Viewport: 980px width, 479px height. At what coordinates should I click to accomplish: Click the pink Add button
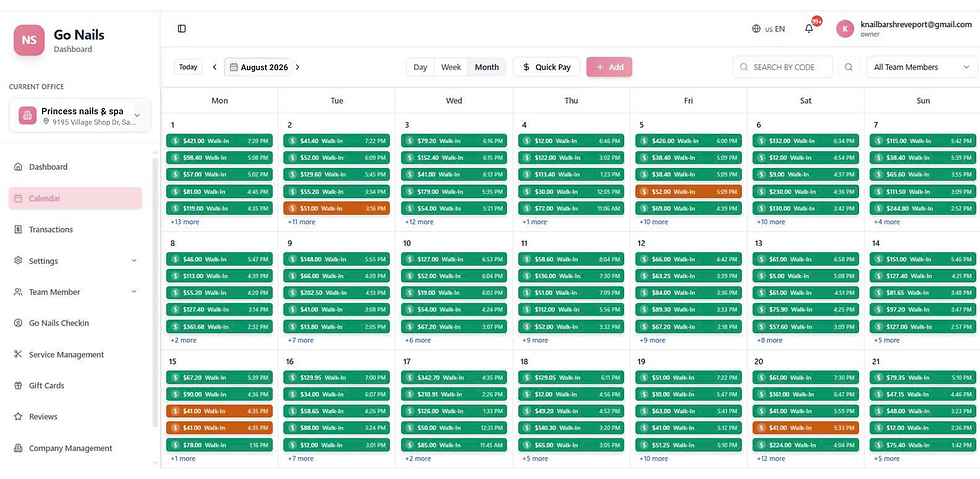coord(609,67)
